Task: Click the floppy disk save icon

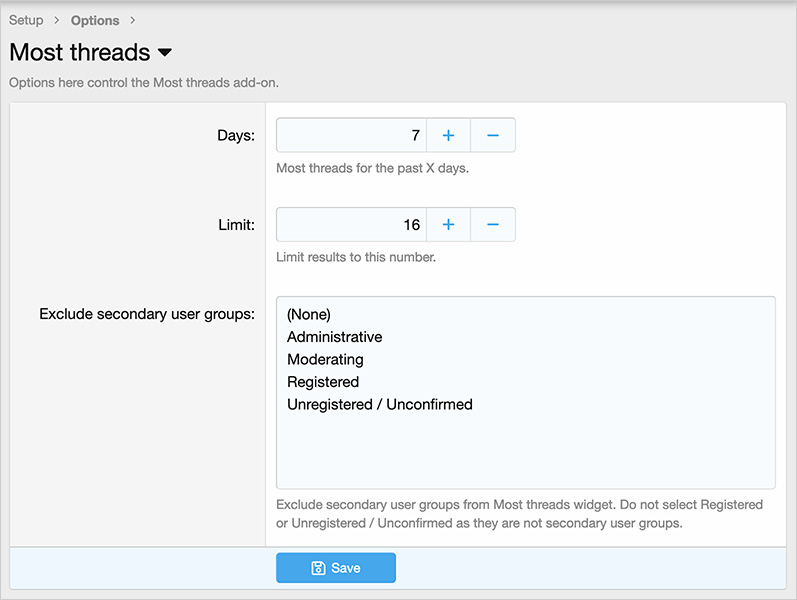Action: pos(318,568)
